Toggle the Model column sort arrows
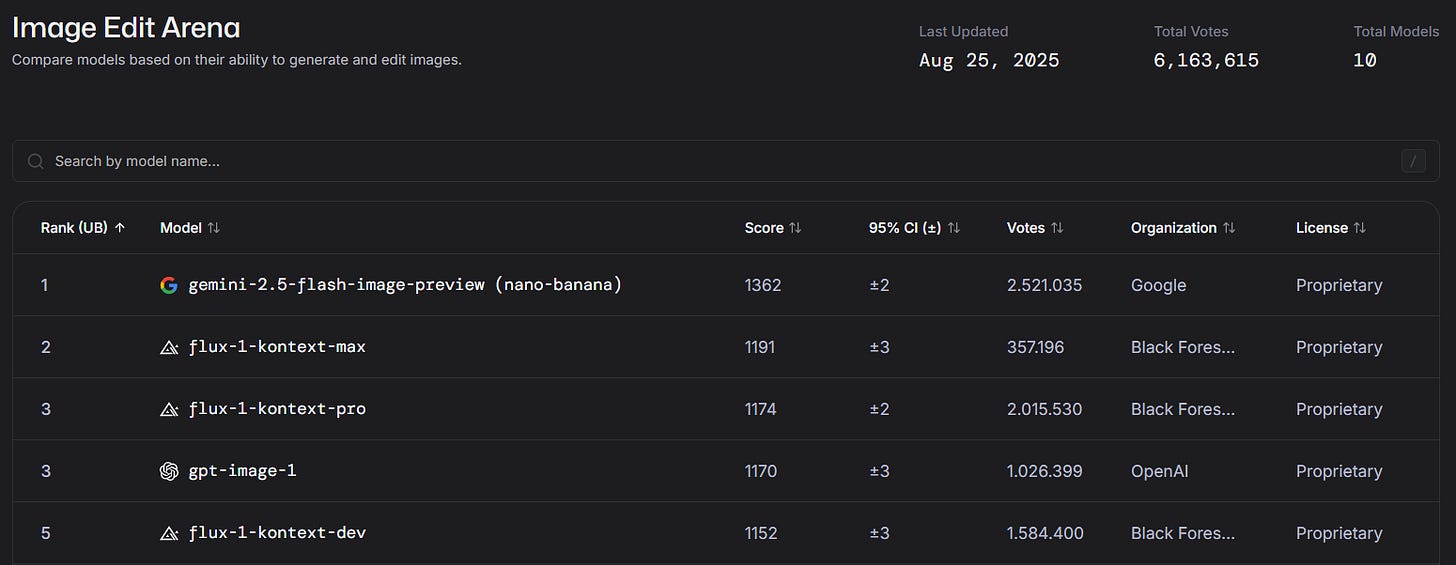Viewport: 1456px width, 565px height. [213, 228]
